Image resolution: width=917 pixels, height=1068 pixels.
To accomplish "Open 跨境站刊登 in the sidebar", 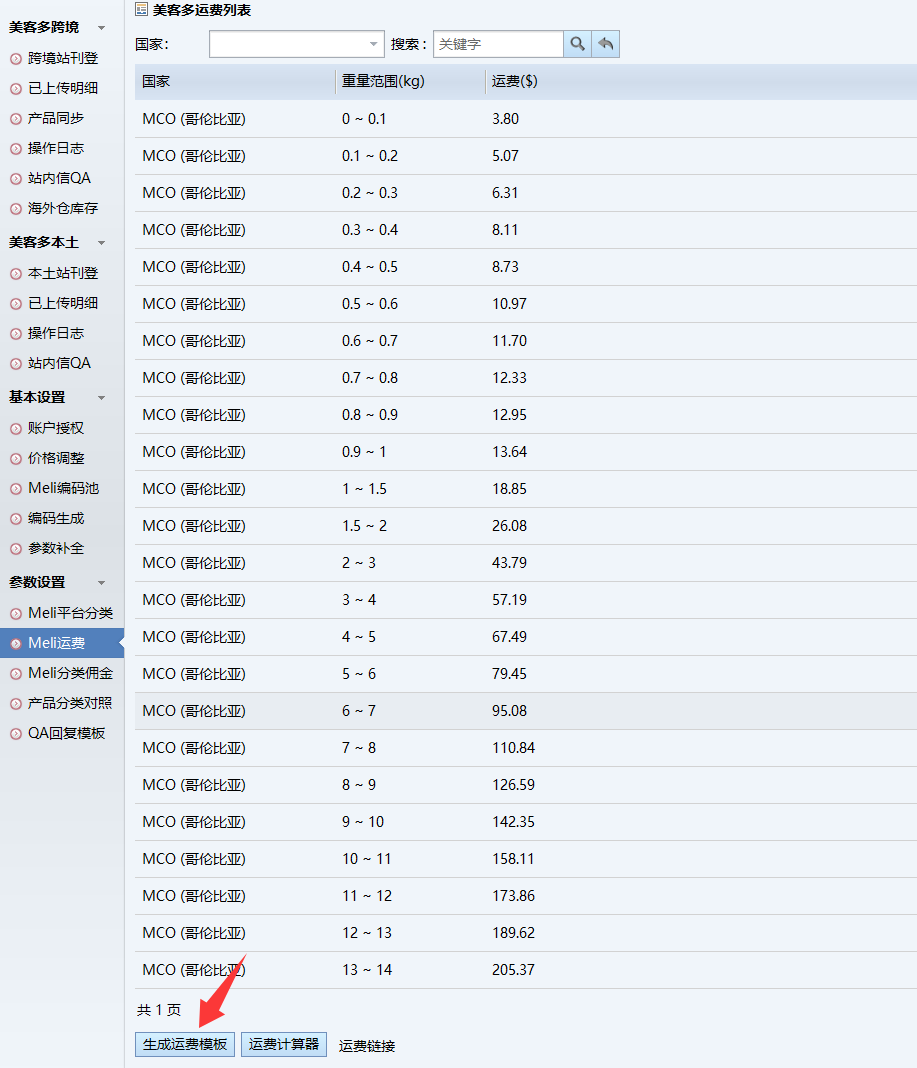I will pyautogui.click(x=63, y=58).
